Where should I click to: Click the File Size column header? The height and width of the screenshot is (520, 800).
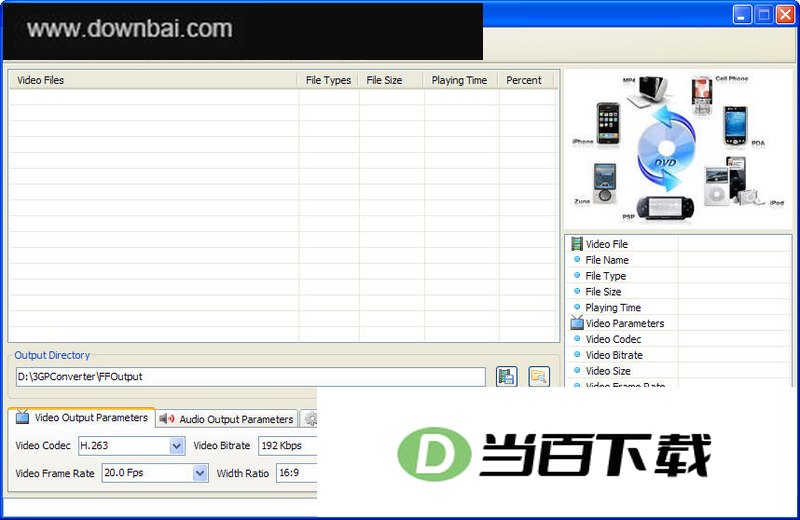(391, 80)
